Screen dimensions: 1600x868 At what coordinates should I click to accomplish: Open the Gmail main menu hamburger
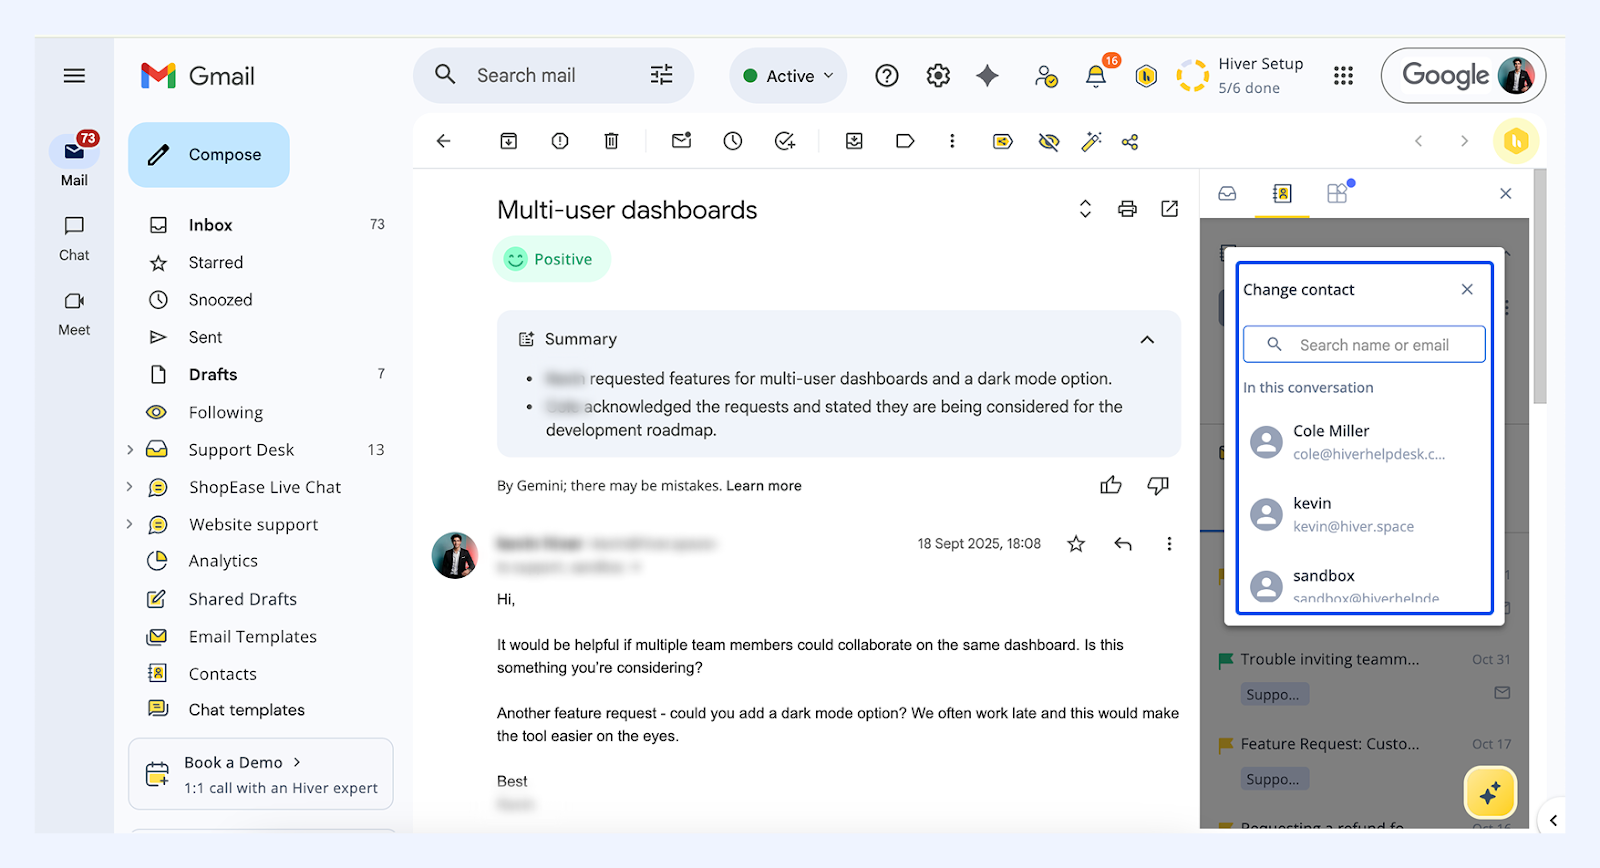coord(74,76)
